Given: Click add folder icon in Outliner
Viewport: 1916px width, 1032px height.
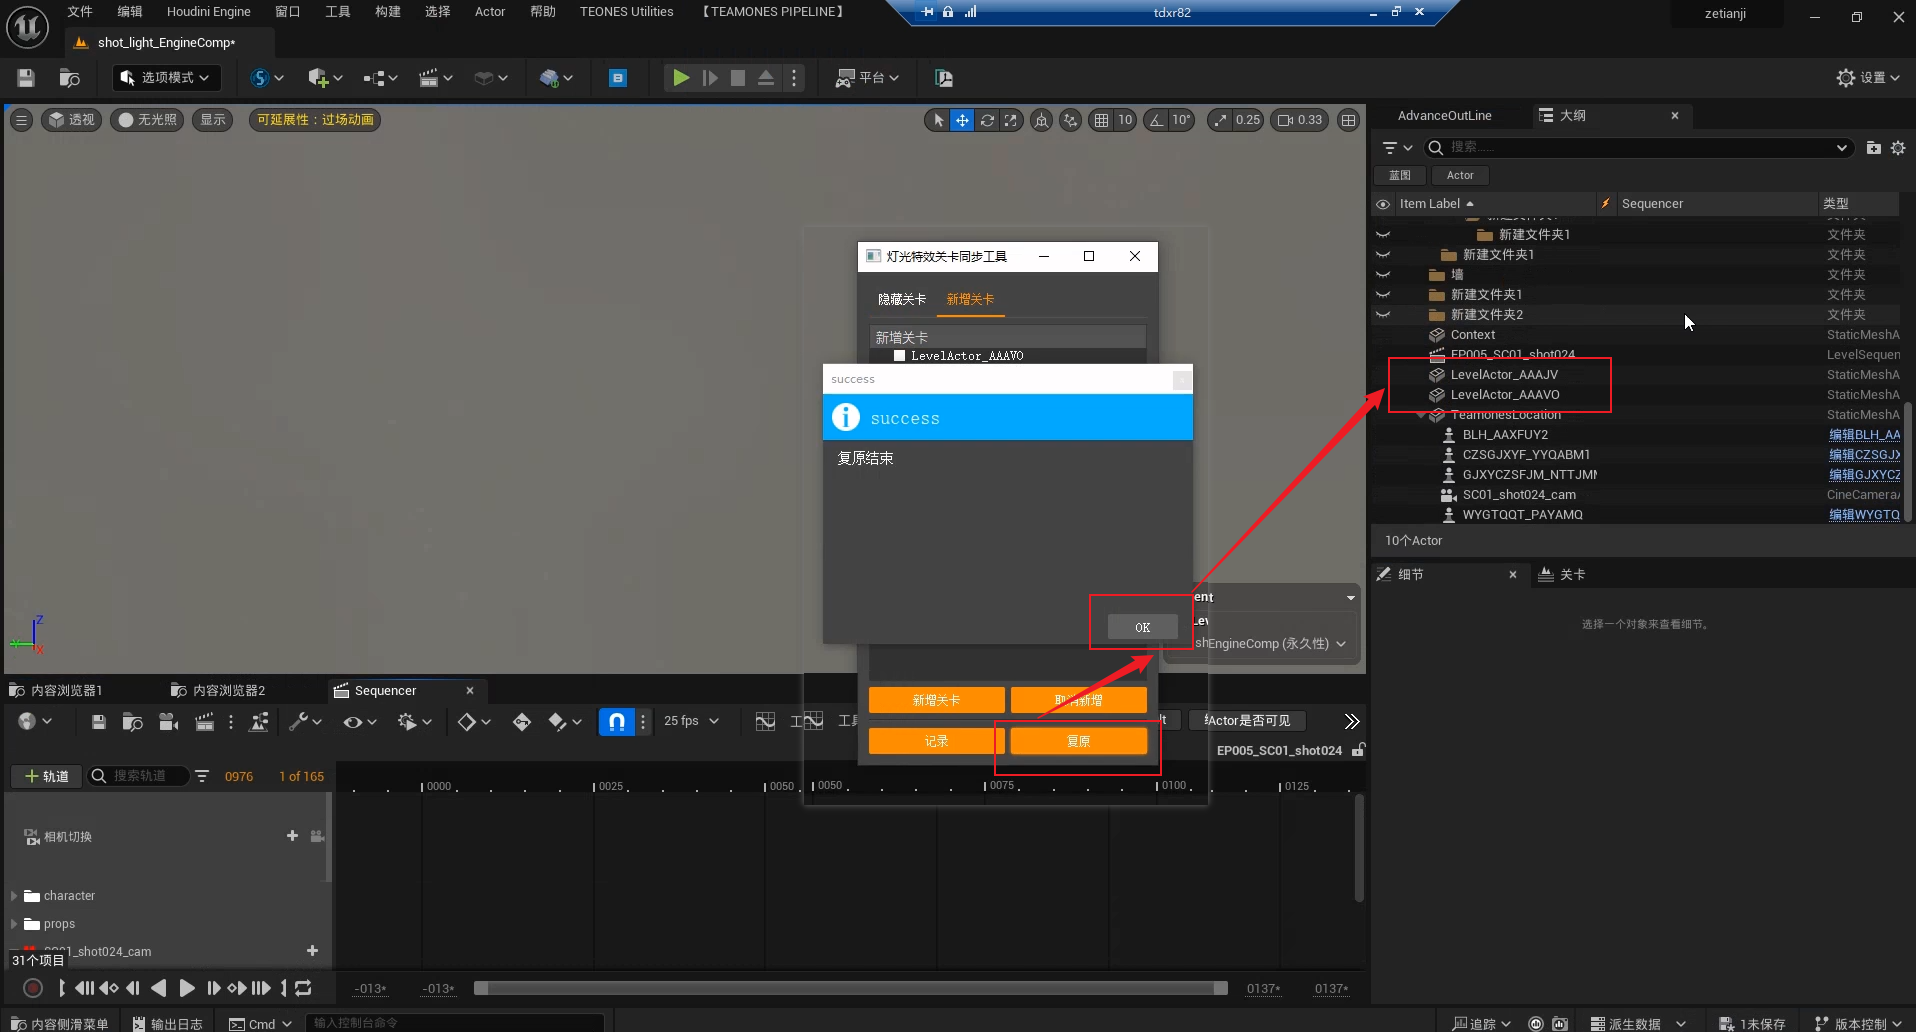Looking at the screenshot, I should point(1873,148).
